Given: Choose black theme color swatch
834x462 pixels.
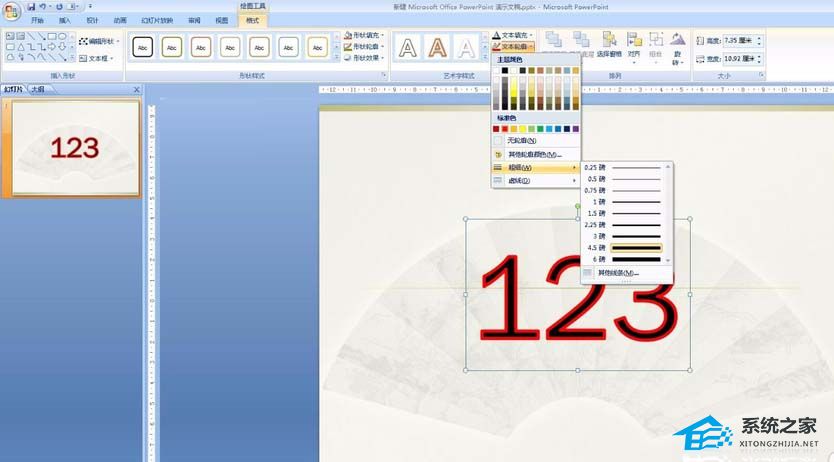Looking at the screenshot, I should (x=505, y=70).
